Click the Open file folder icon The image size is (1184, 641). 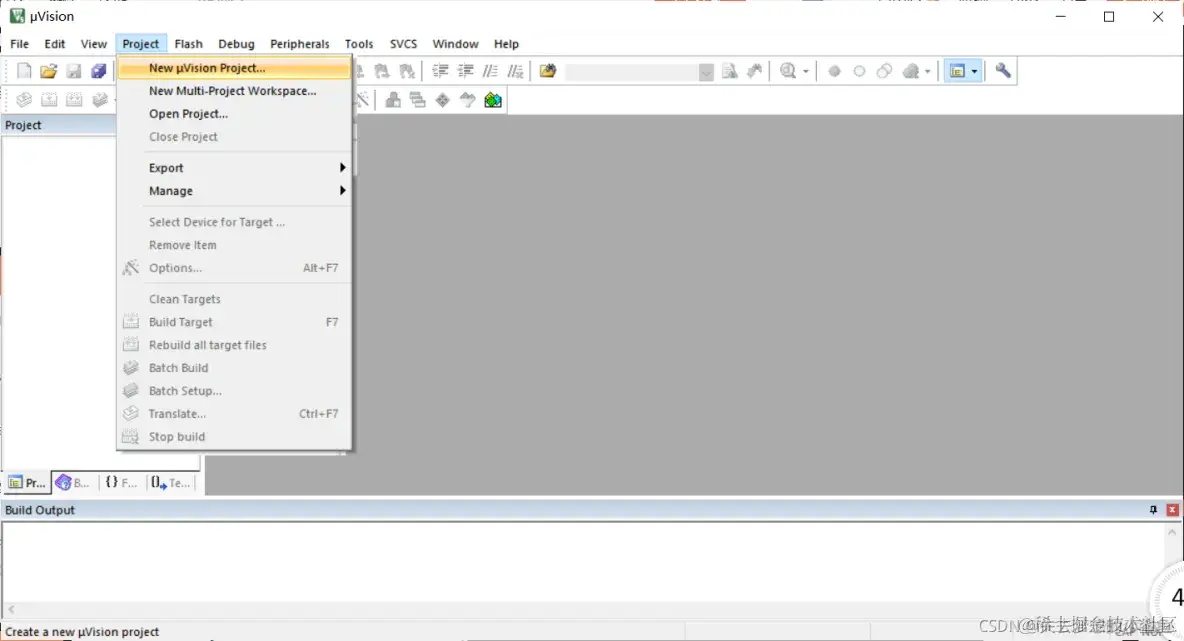pos(48,71)
